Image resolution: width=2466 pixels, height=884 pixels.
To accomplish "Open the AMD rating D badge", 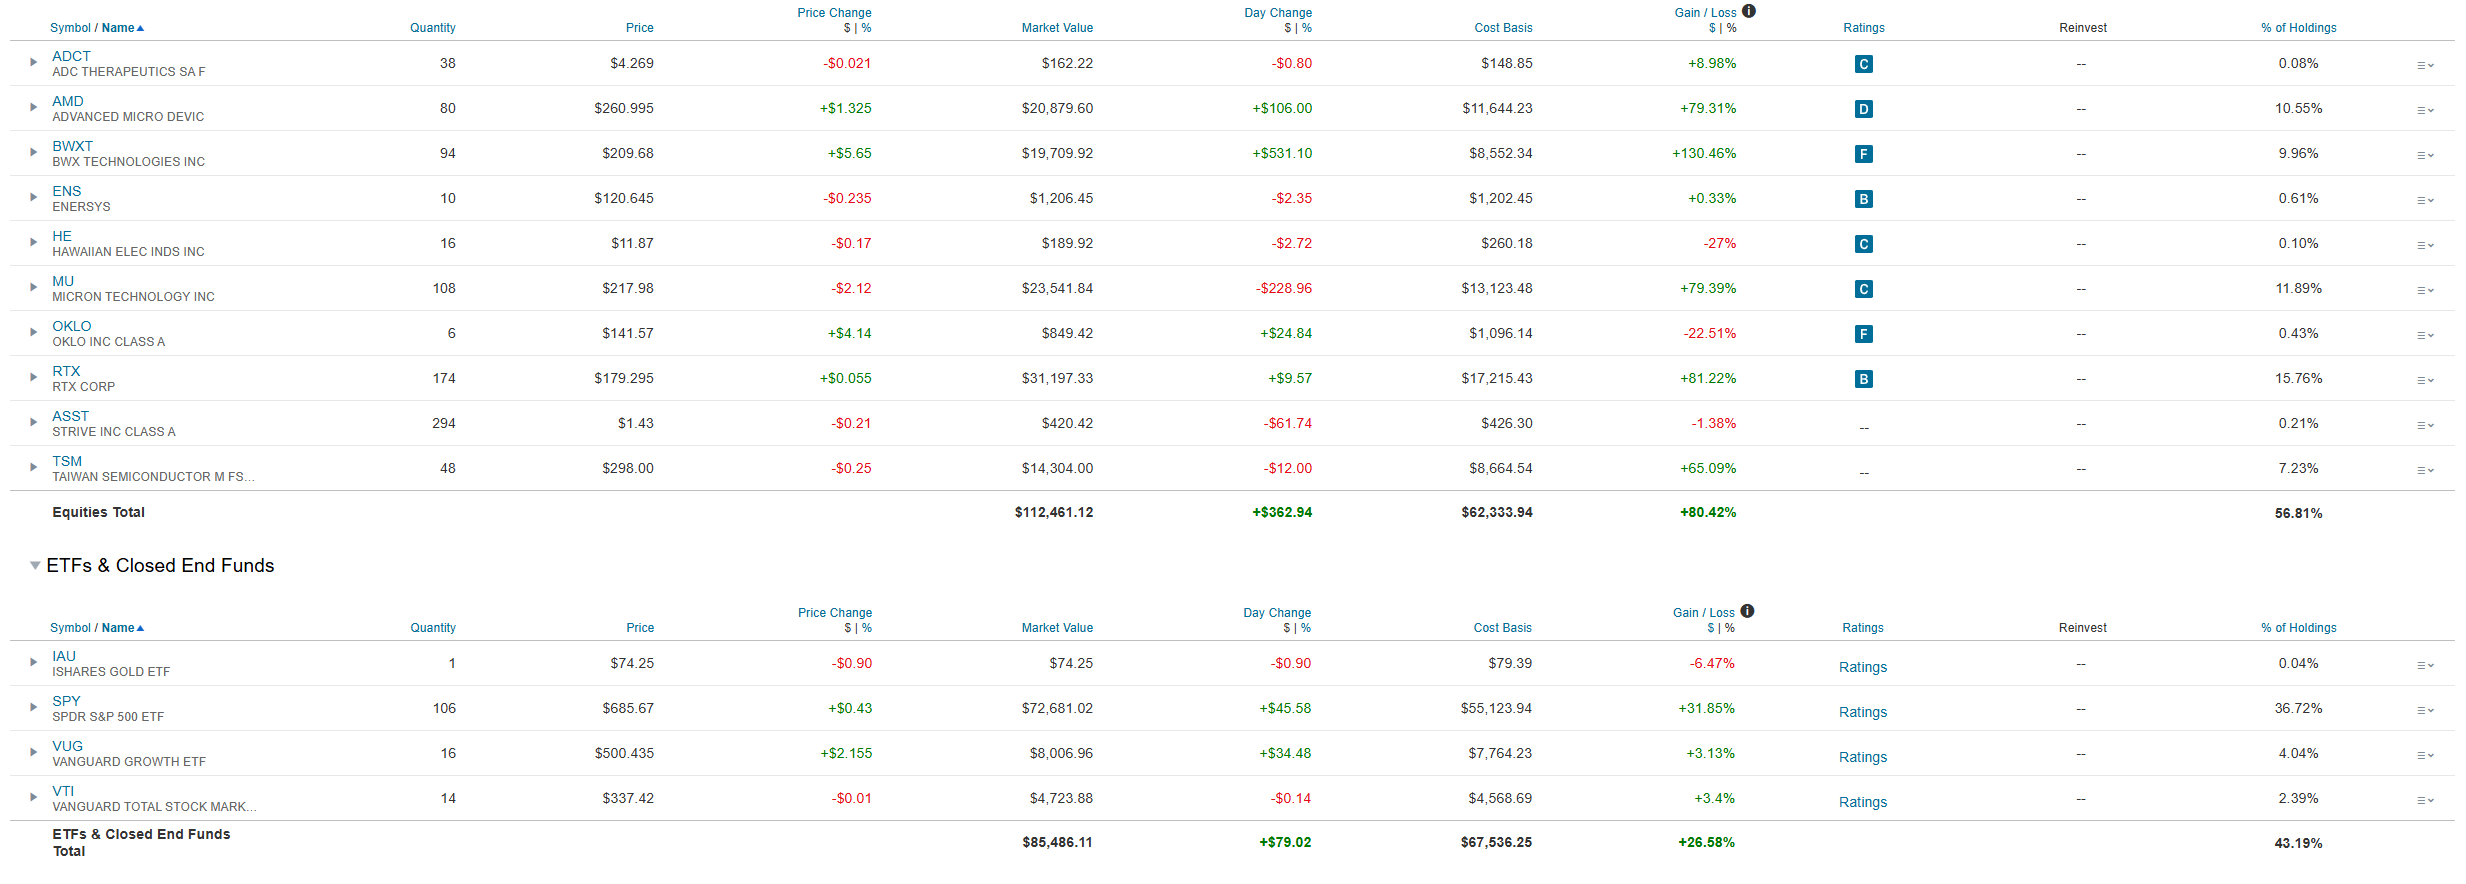I will (x=1863, y=109).
